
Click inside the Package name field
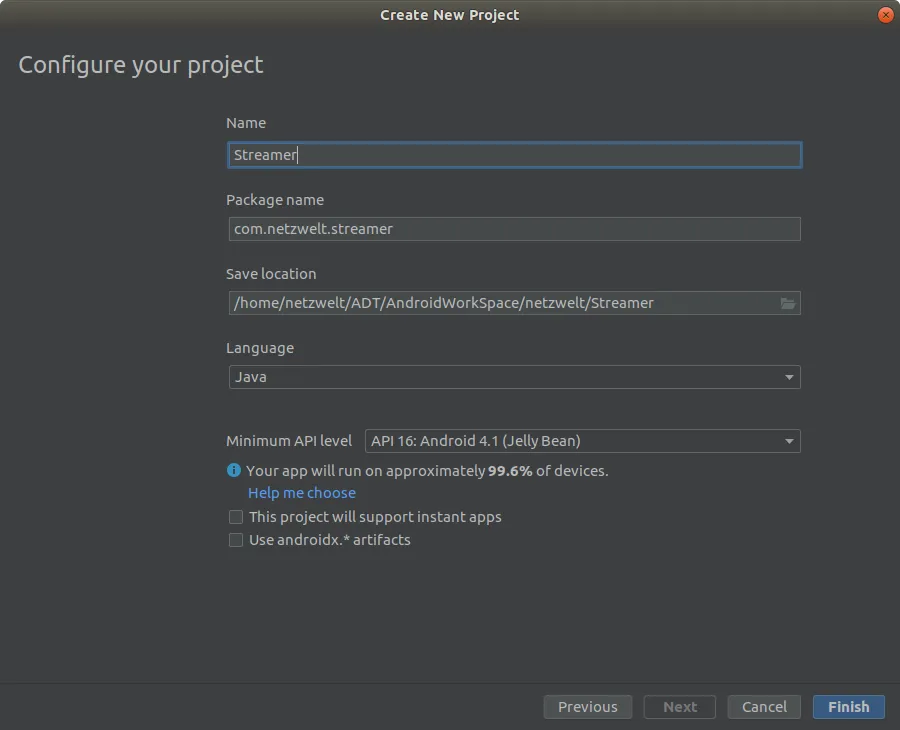[x=514, y=229]
